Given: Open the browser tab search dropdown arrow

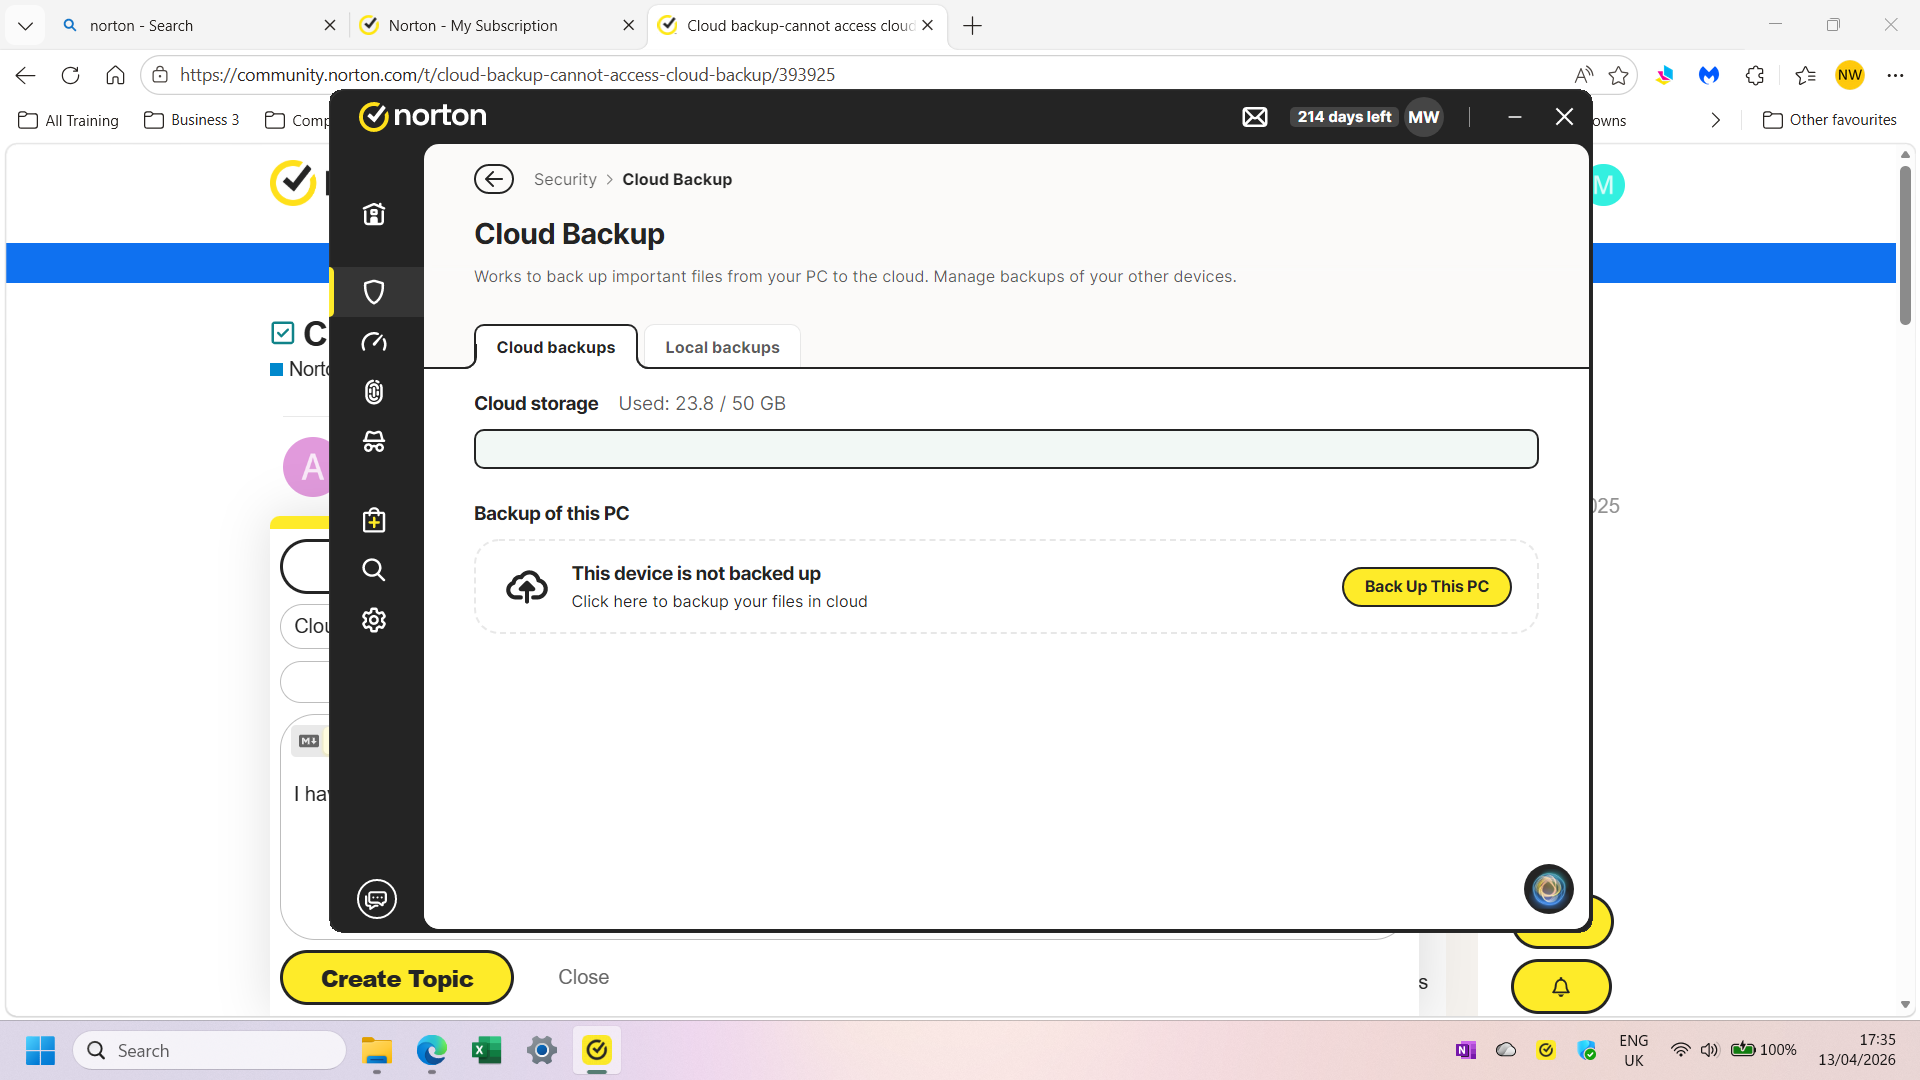Looking at the screenshot, I should [26, 26].
